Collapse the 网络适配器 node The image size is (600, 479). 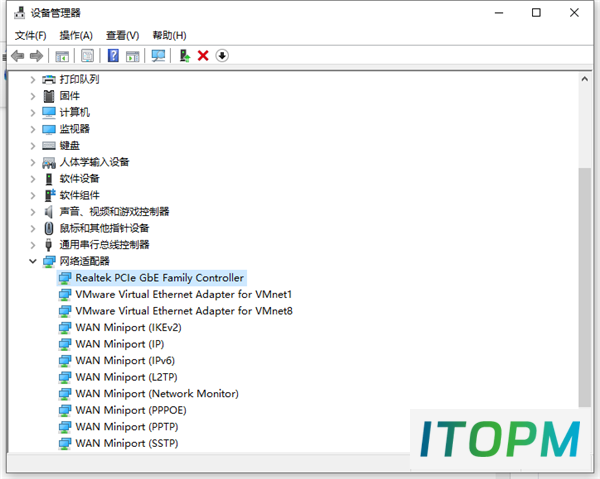pyautogui.click(x=33, y=261)
